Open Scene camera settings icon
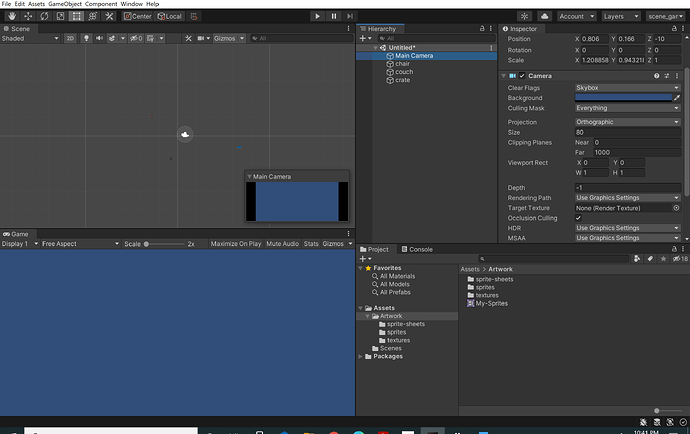 [x=201, y=38]
